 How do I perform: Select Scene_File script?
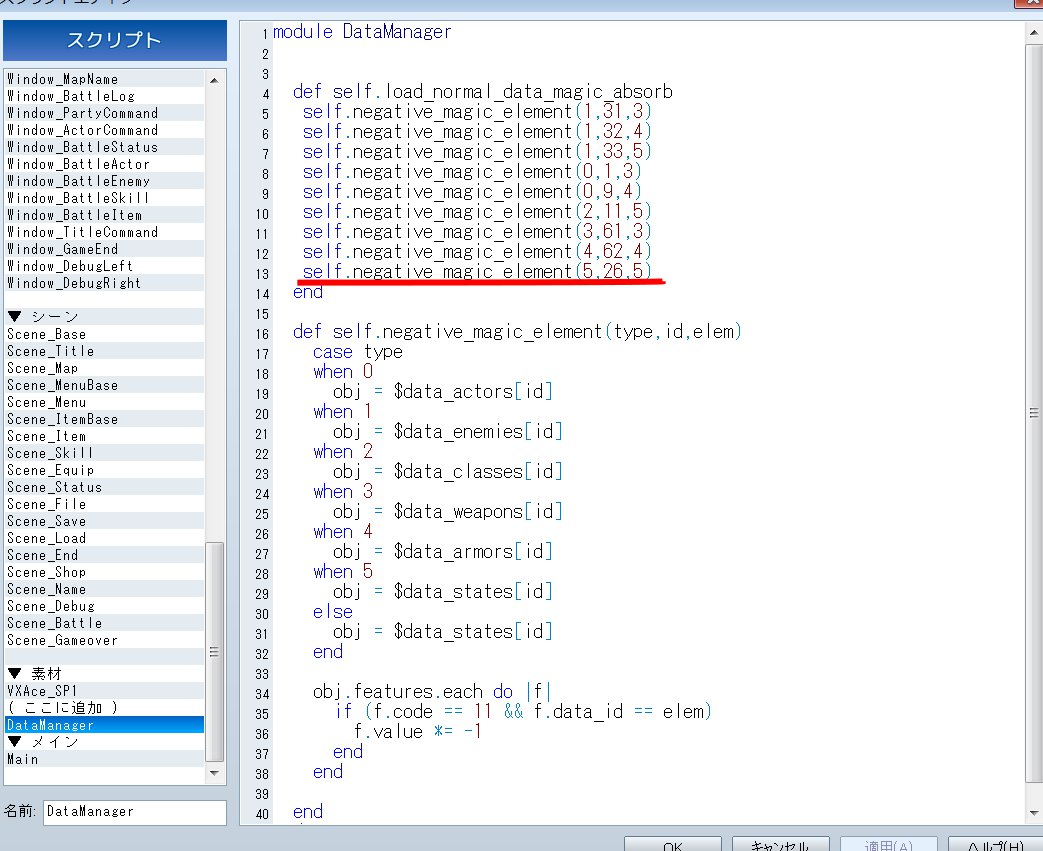click(104, 504)
